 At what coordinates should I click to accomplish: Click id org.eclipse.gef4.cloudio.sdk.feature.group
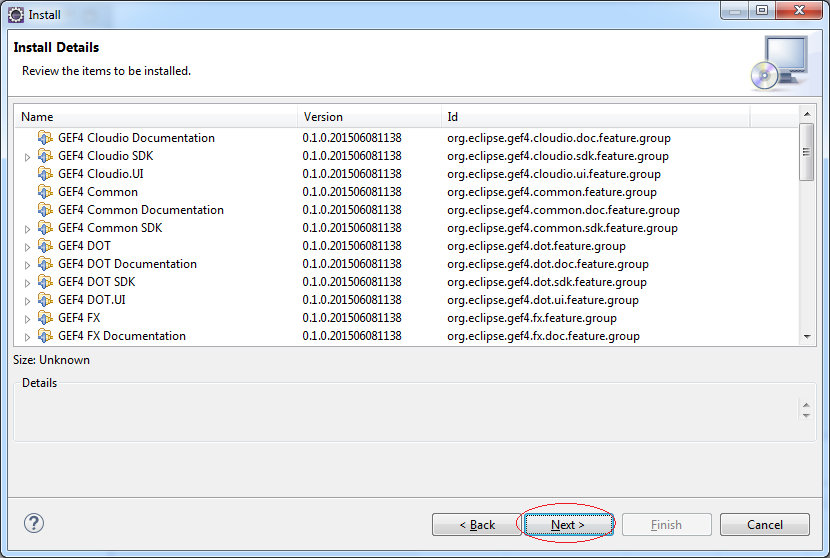[x=558, y=156]
